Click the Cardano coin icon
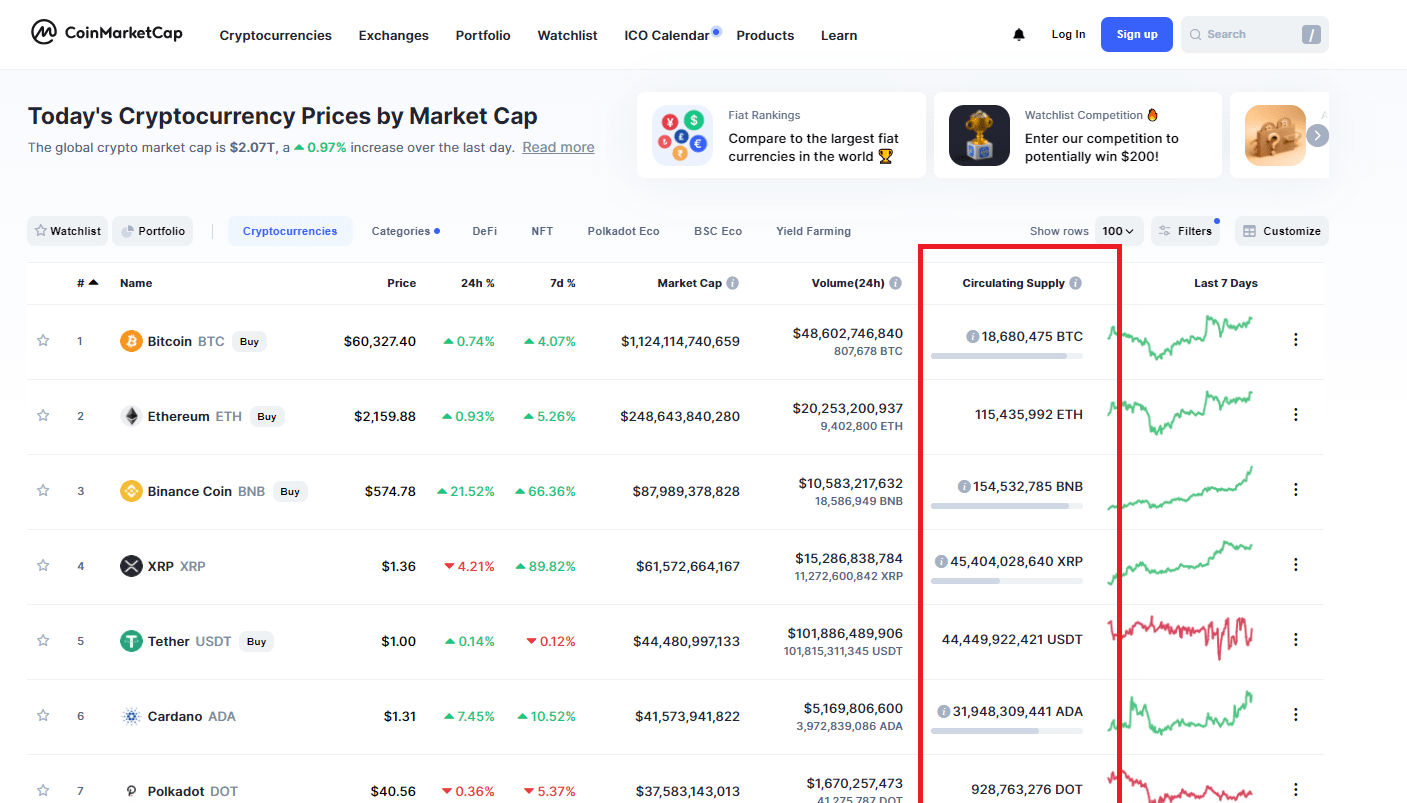Screen dimensions: 1407x803 [x=131, y=716]
